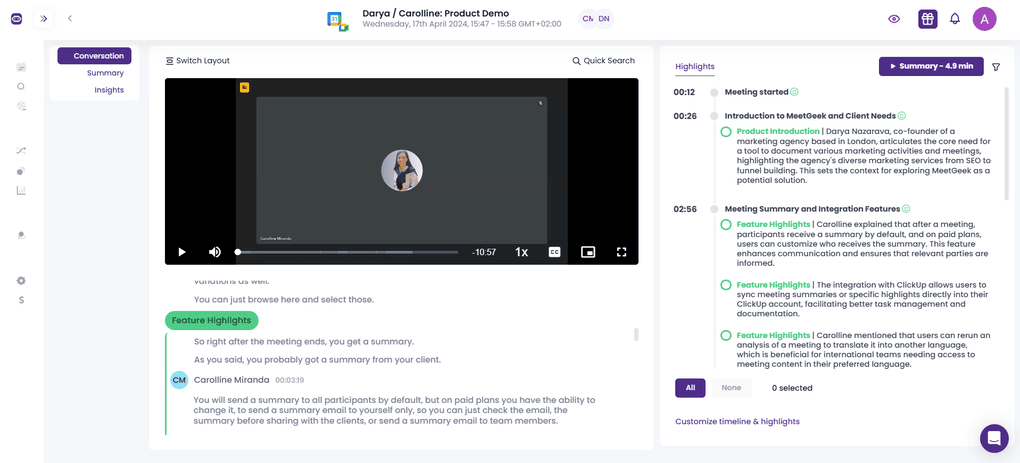
Task: Play the meeting video
Action: [x=182, y=252]
